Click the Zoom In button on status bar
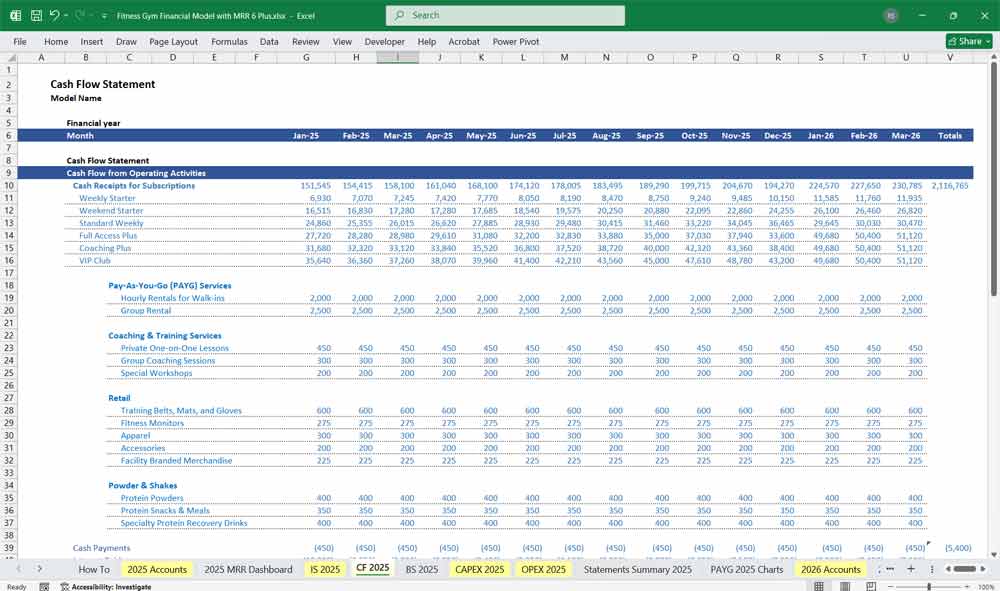Screen dimensions: 1000x591 (967, 586)
